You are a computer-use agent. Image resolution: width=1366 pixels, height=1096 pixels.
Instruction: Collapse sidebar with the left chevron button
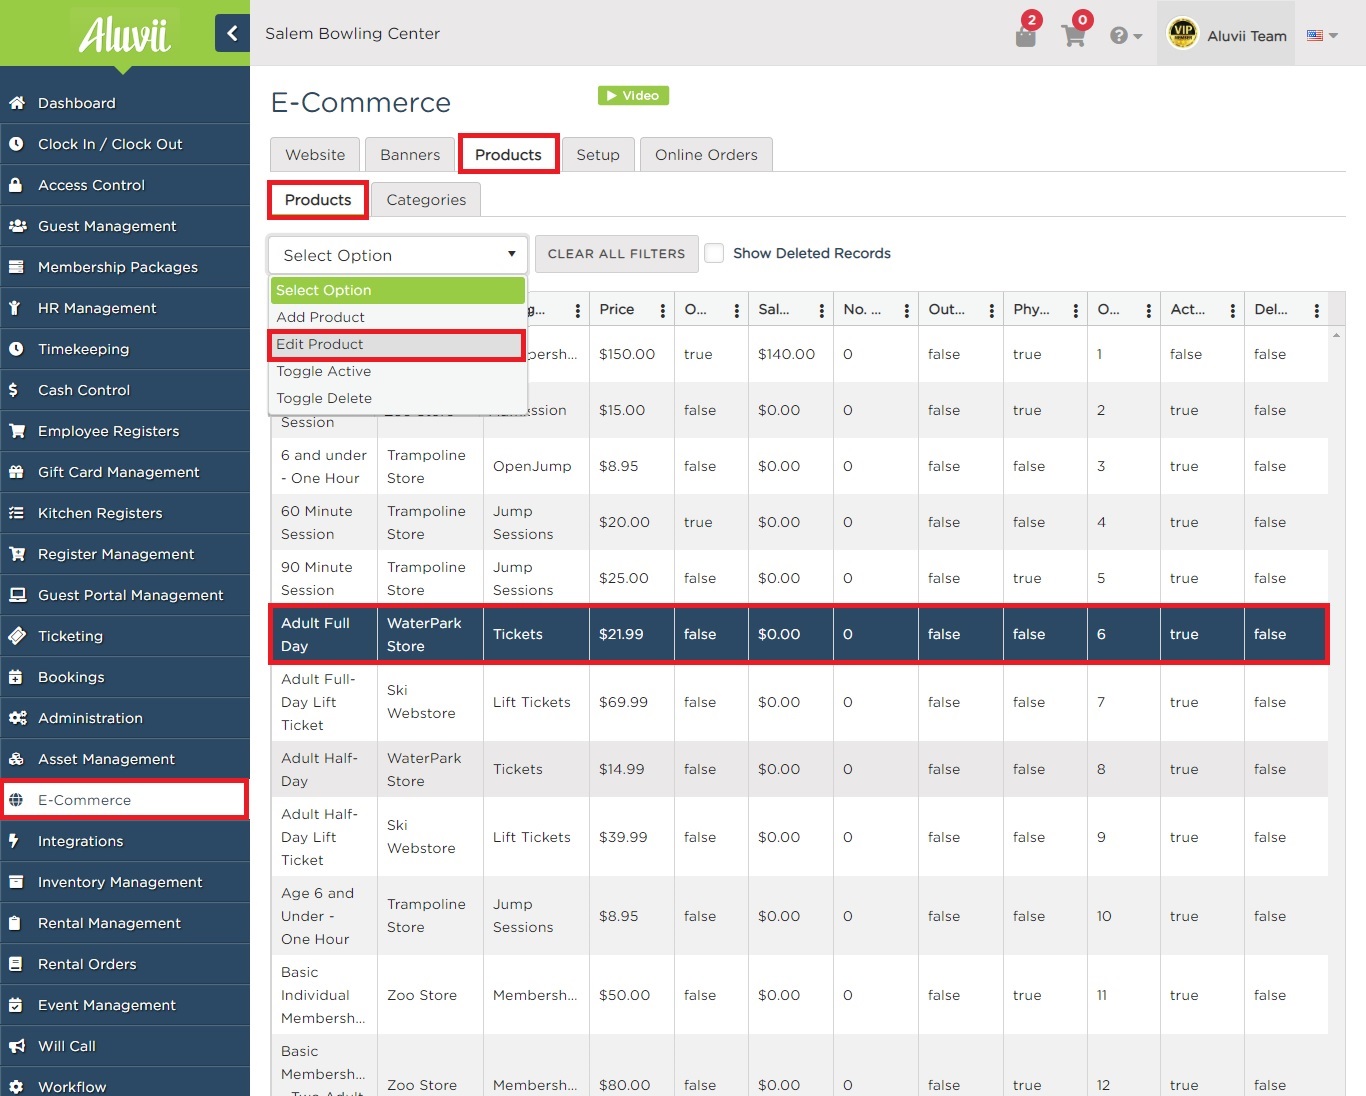click(x=232, y=33)
